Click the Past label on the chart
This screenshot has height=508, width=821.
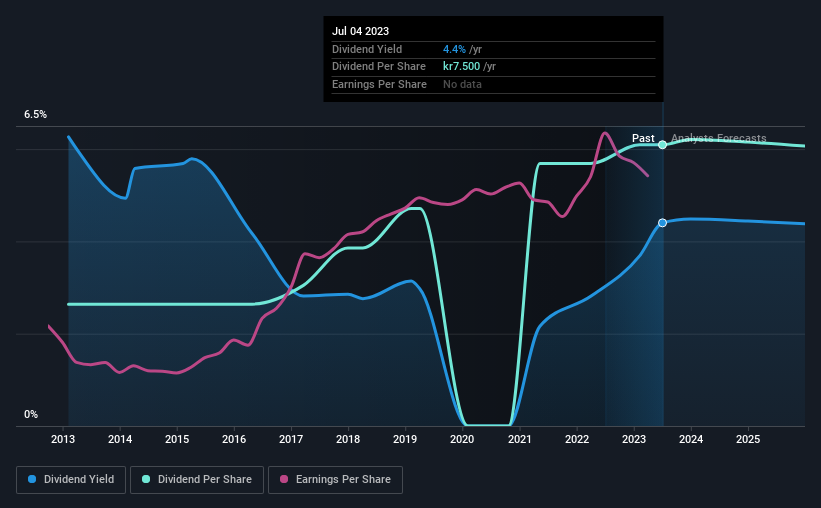coord(643,138)
